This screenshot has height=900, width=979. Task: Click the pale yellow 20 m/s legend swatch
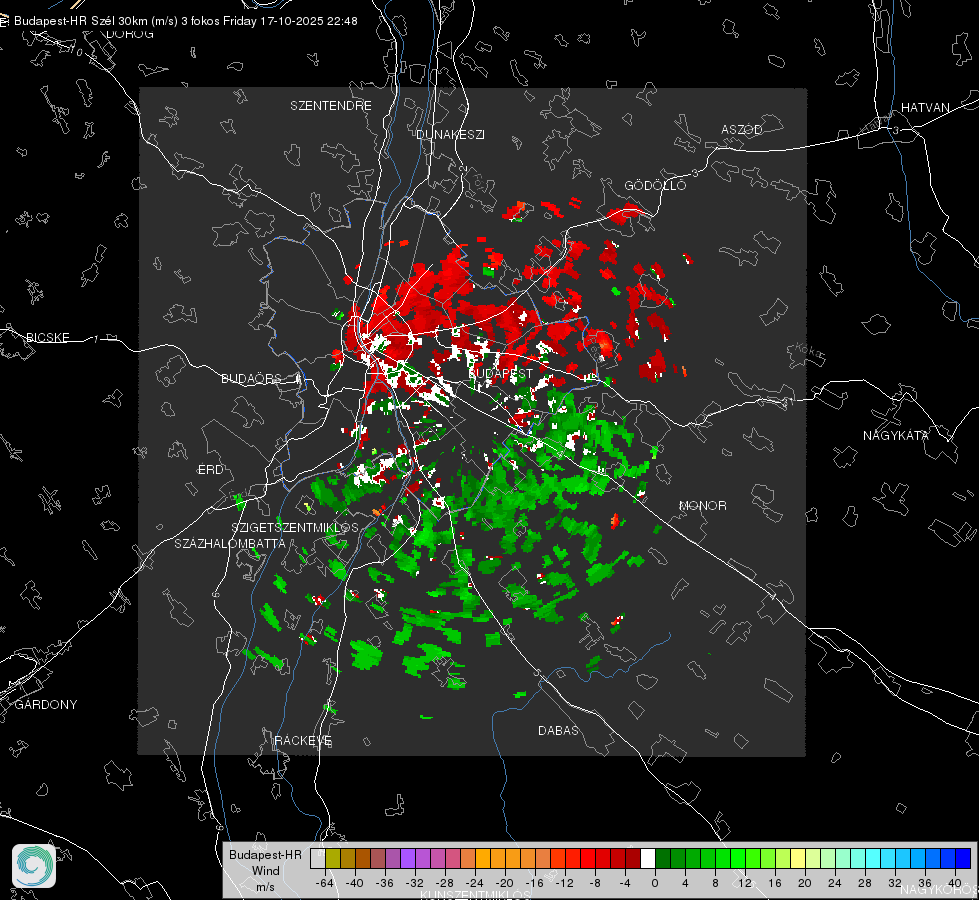[798, 859]
